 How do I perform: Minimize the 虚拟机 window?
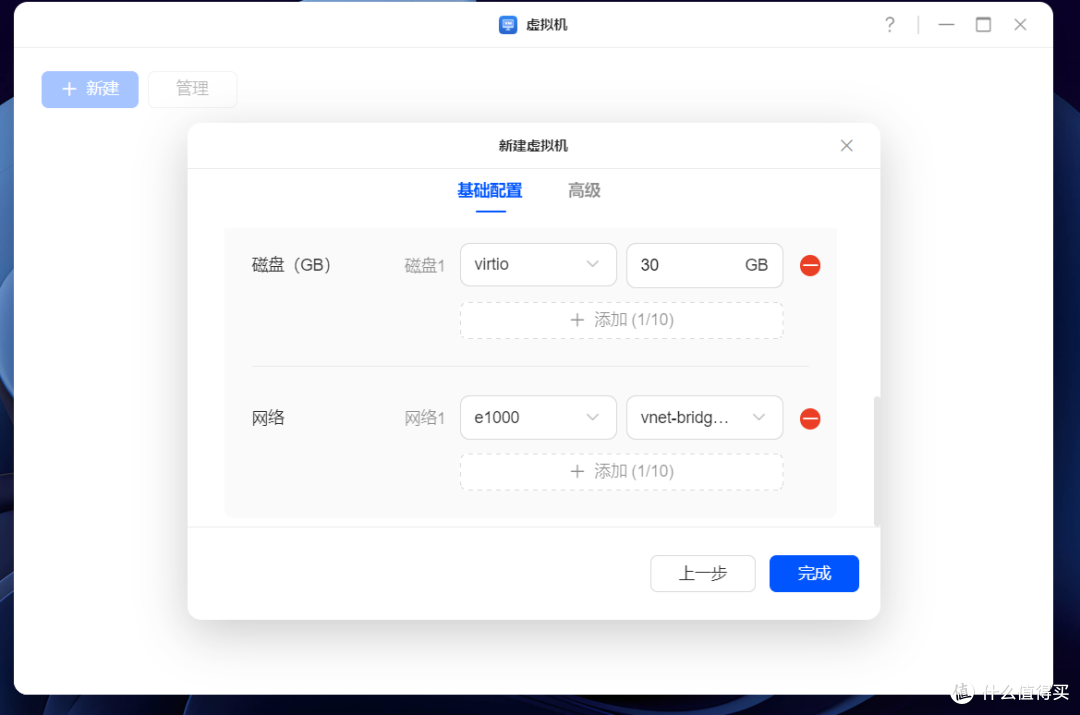point(946,25)
